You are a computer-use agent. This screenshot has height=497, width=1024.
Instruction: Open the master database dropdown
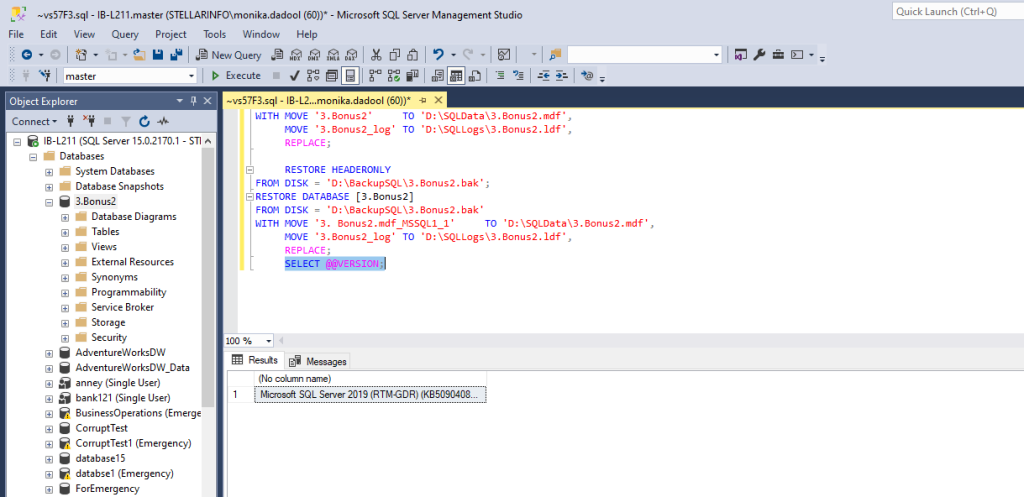pos(191,76)
